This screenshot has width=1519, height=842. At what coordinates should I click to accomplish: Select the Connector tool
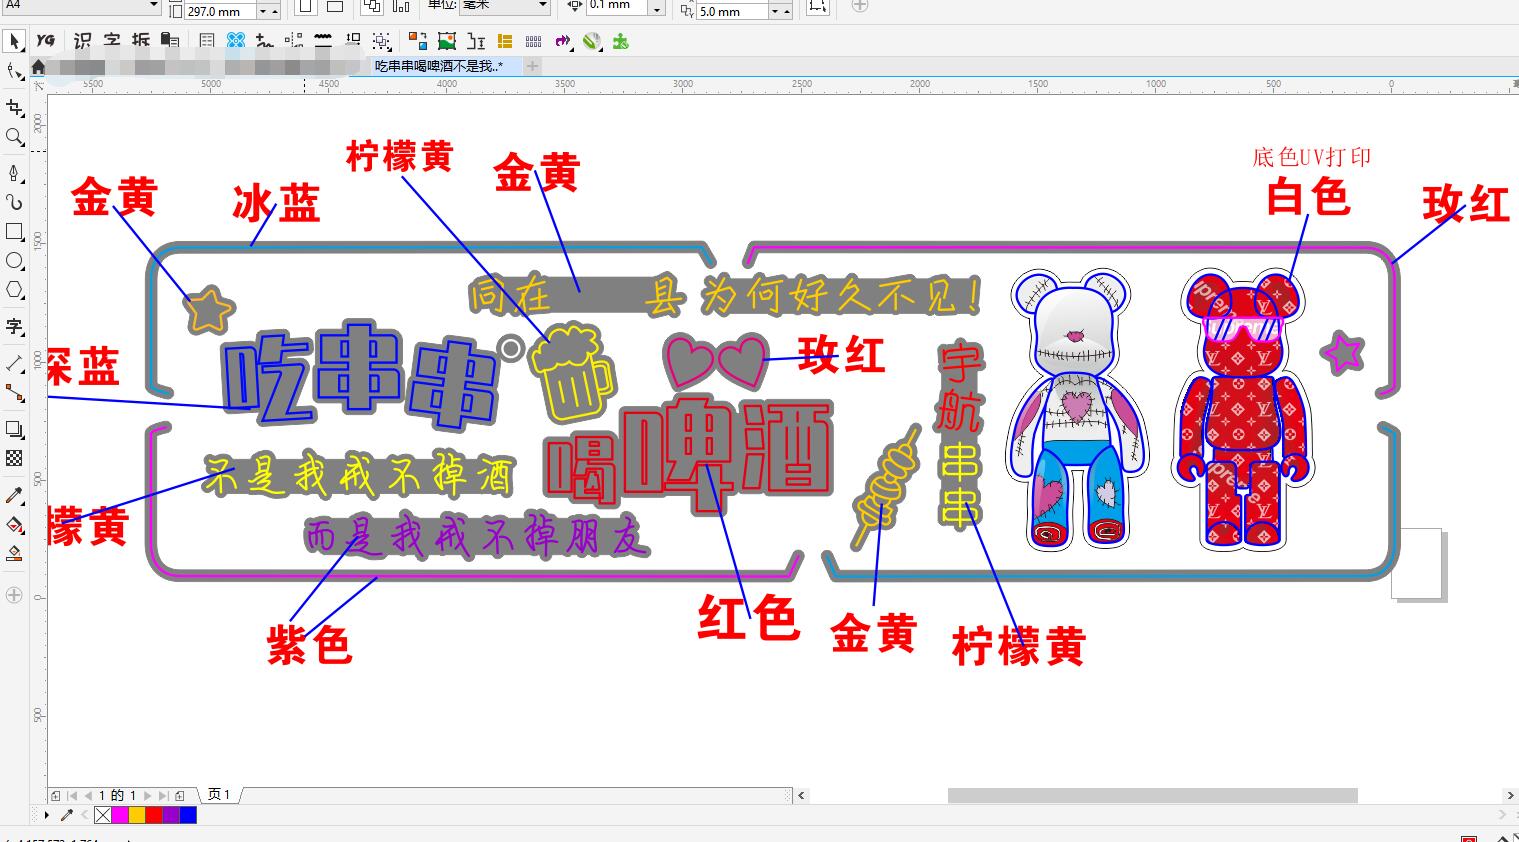(x=14, y=392)
